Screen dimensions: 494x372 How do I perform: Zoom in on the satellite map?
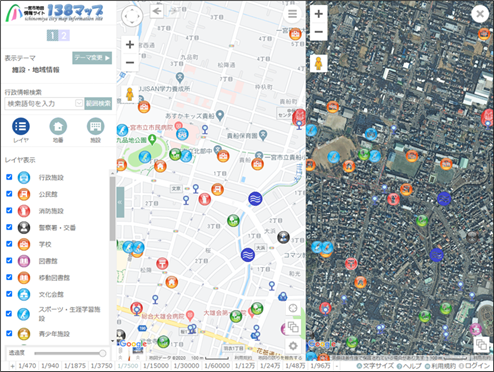[319, 14]
